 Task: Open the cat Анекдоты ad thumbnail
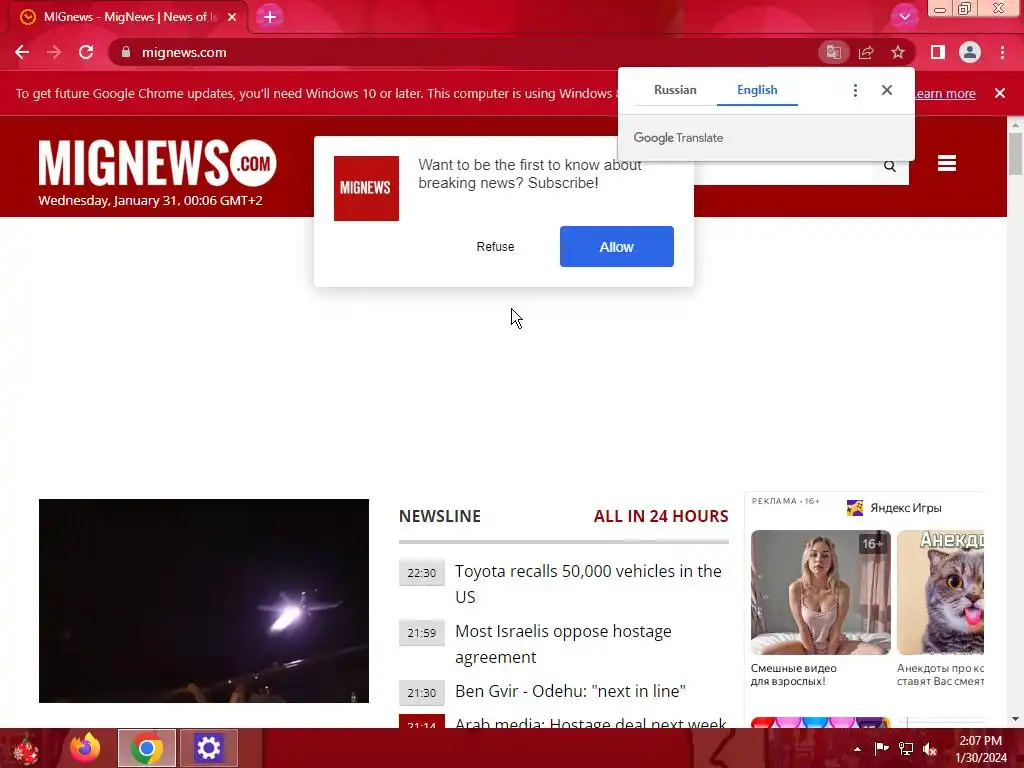tap(940, 592)
